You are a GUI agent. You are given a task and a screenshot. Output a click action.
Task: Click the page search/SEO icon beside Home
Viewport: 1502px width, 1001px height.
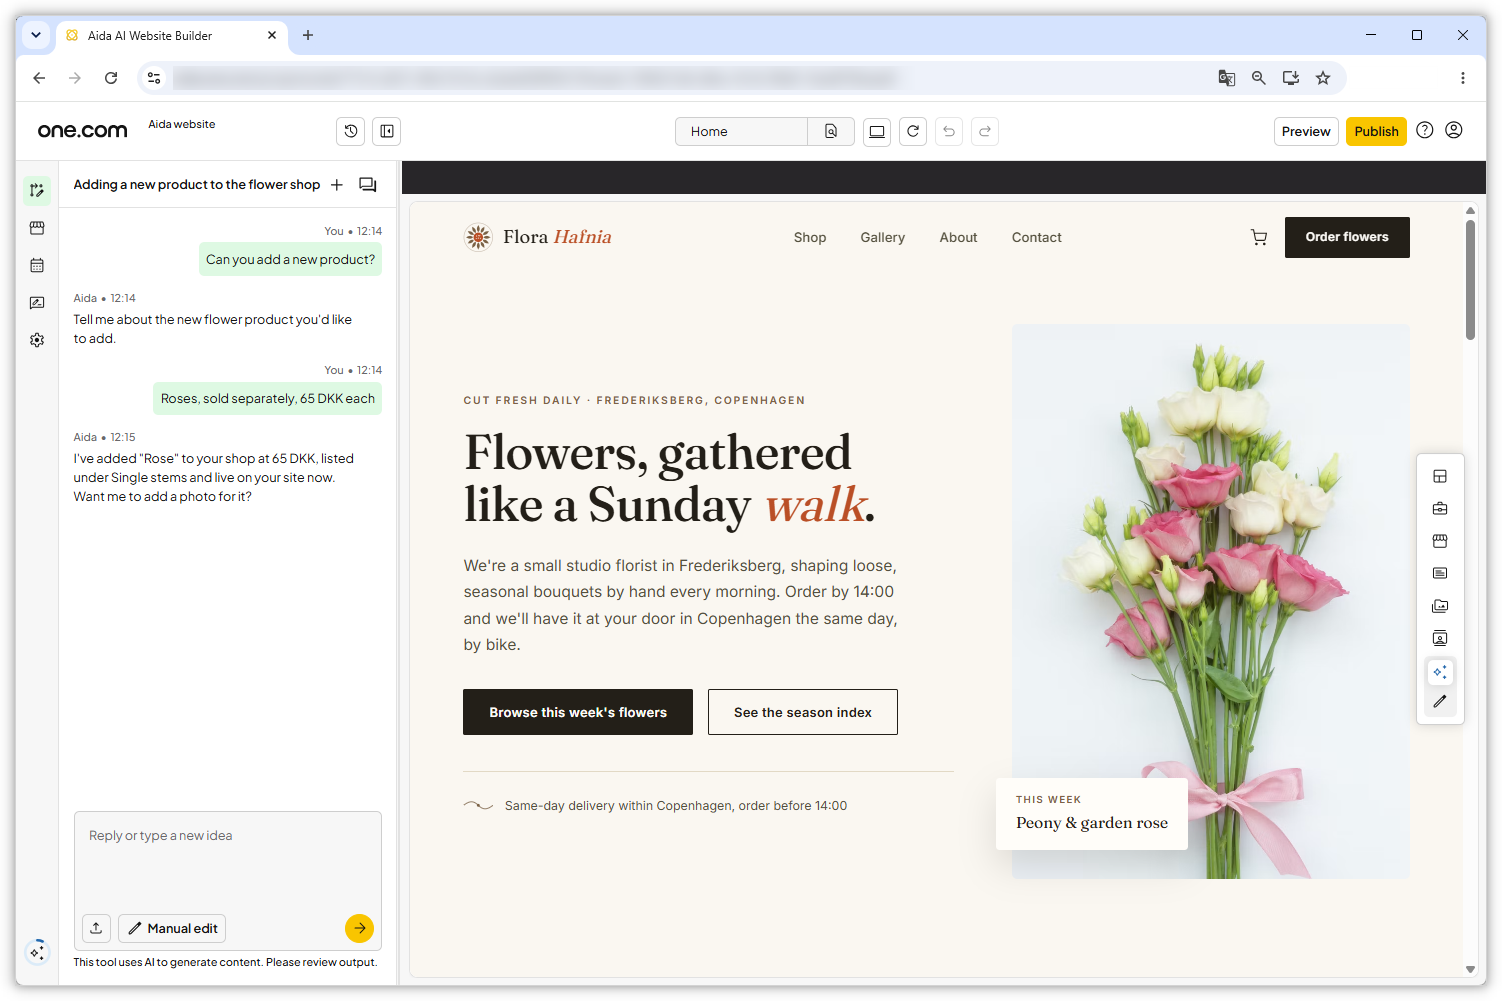(831, 131)
